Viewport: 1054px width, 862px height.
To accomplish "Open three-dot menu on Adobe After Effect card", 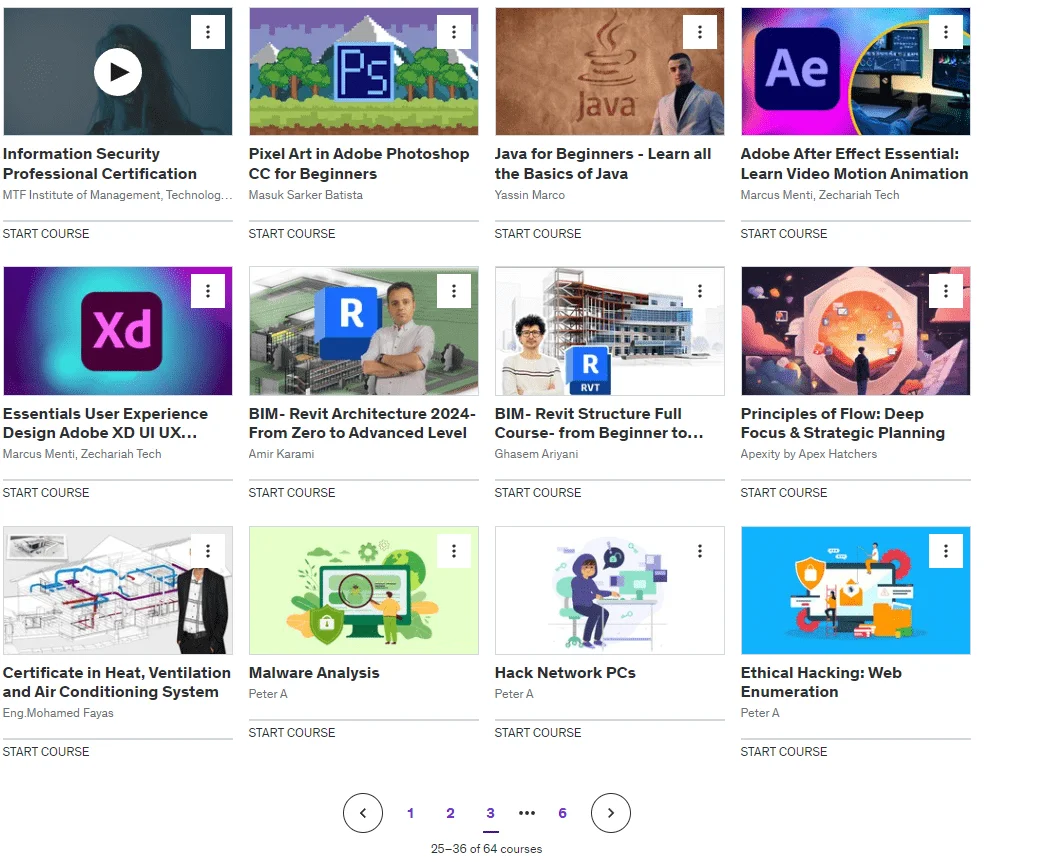I will [946, 32].
